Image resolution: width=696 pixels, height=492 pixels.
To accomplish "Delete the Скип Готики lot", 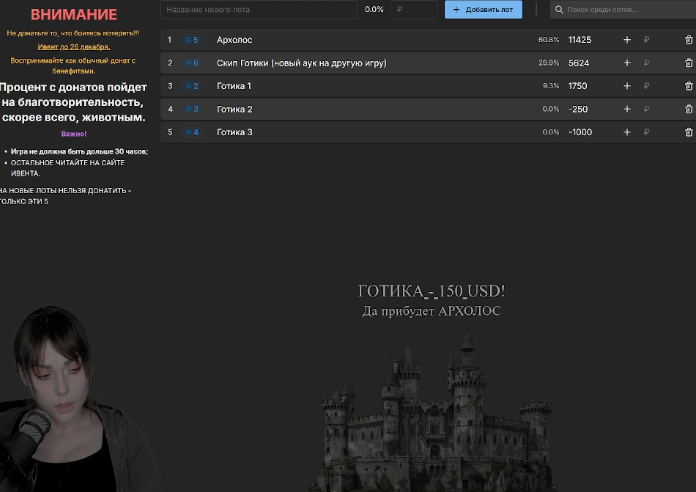I will 688,63.
